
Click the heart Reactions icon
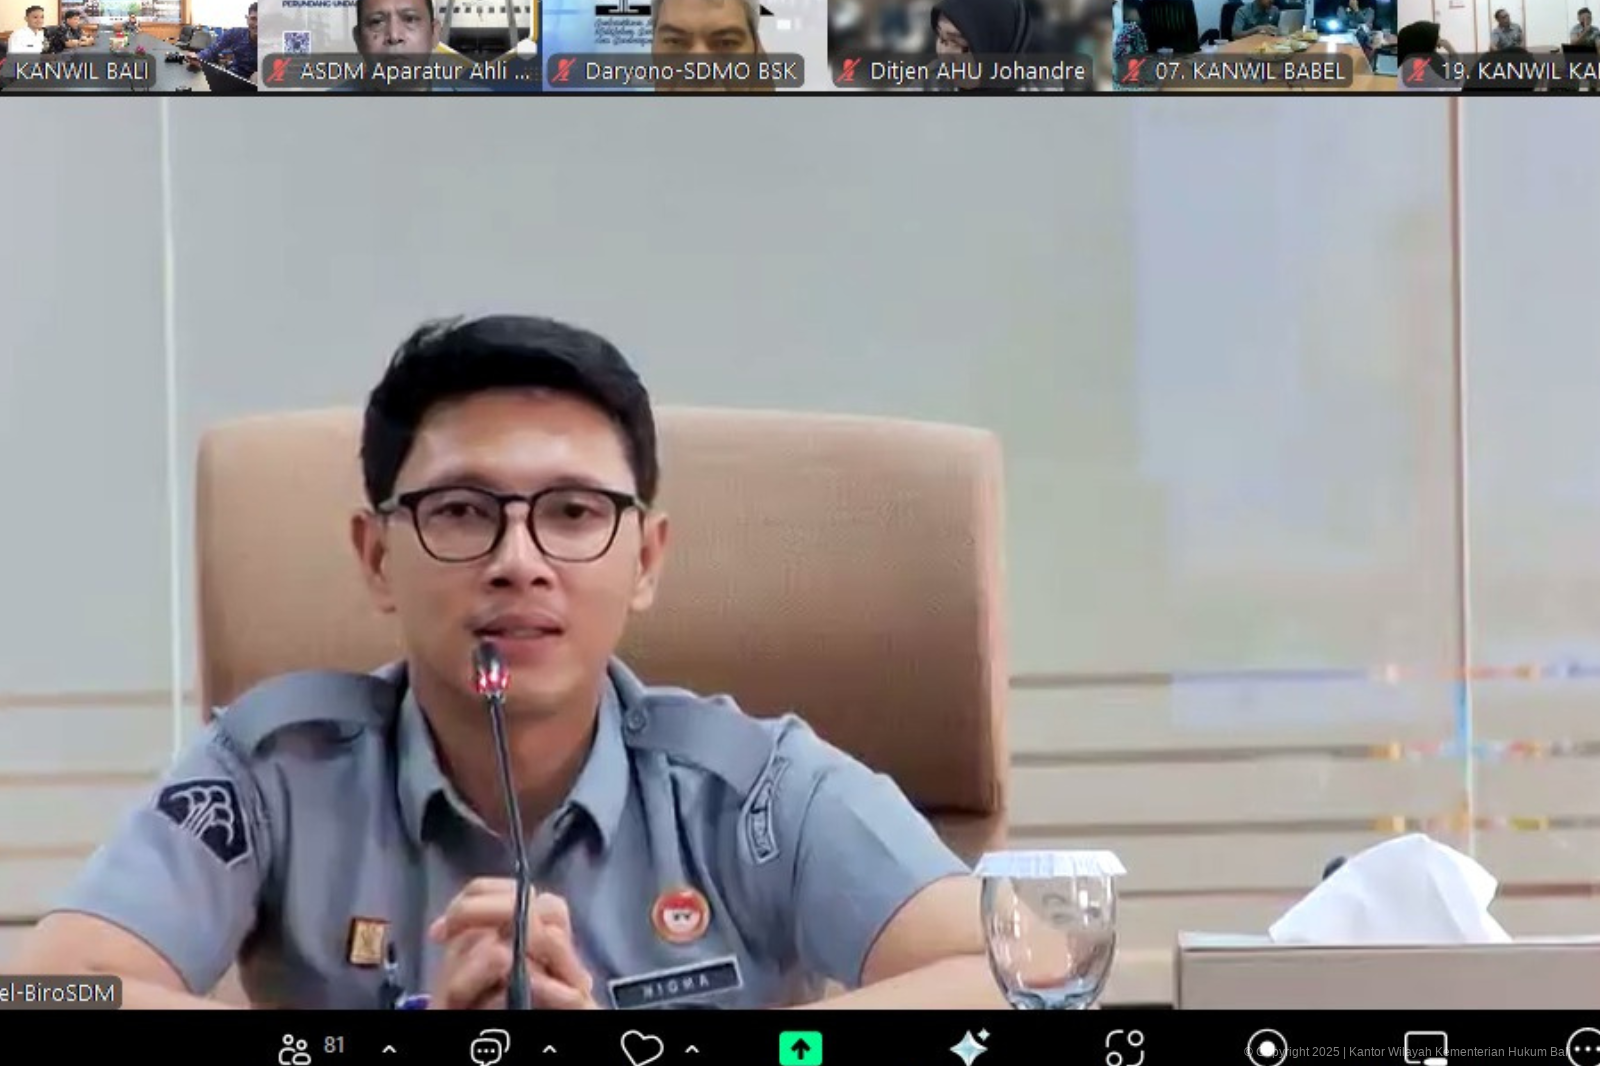(x=641, y=1048)
